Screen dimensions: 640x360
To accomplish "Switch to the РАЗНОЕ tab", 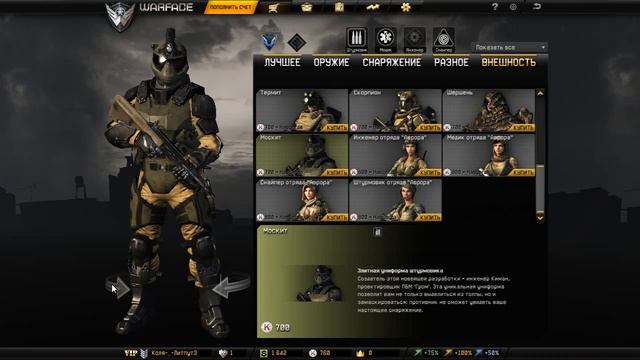I will tap(451, 62).
